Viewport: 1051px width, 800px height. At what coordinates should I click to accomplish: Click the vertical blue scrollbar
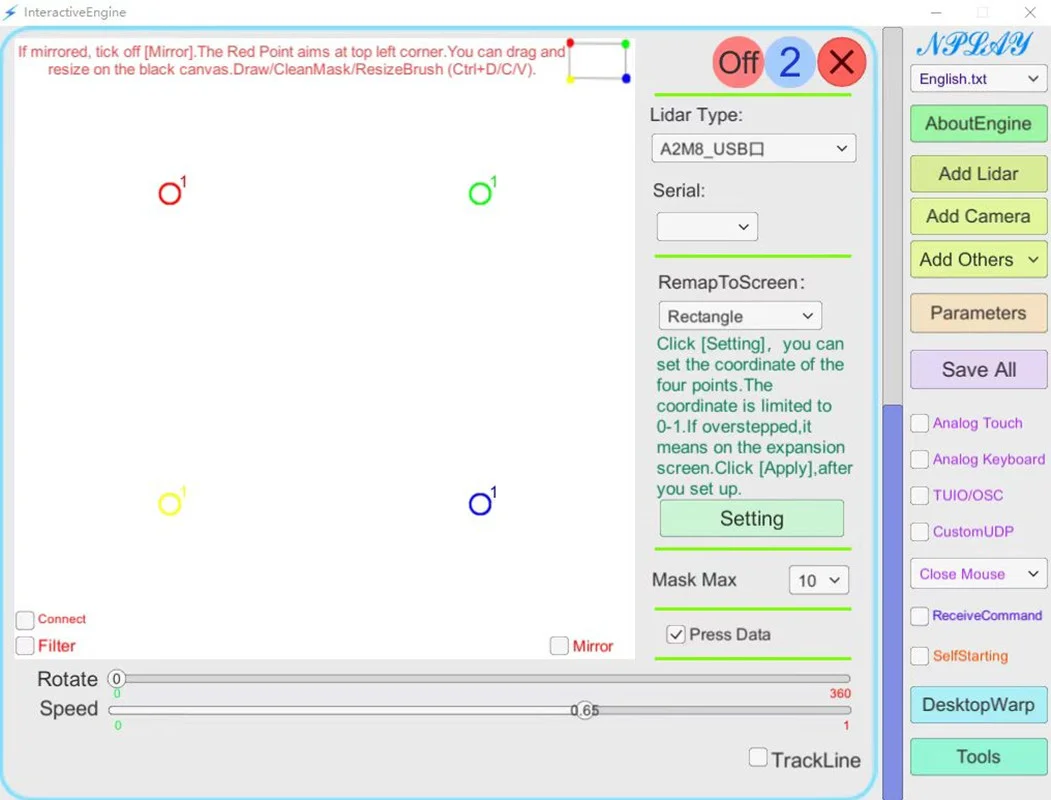point(892,602)
